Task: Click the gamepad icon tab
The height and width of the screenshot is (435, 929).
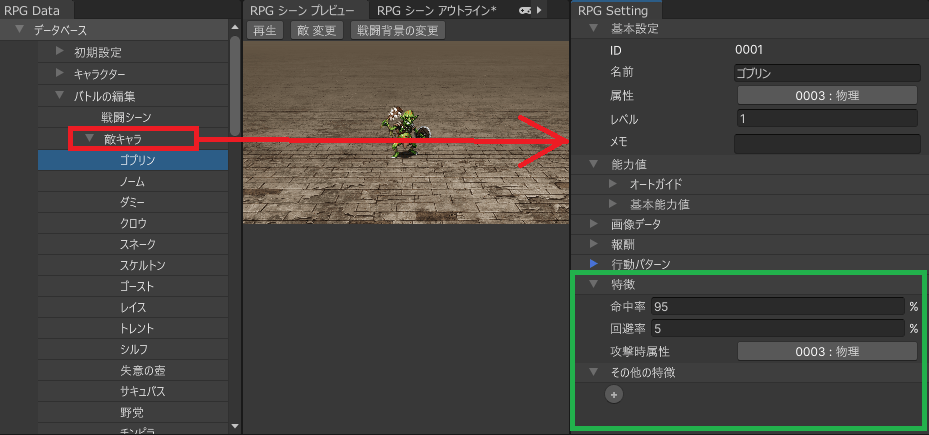Action: coord(524,10)
